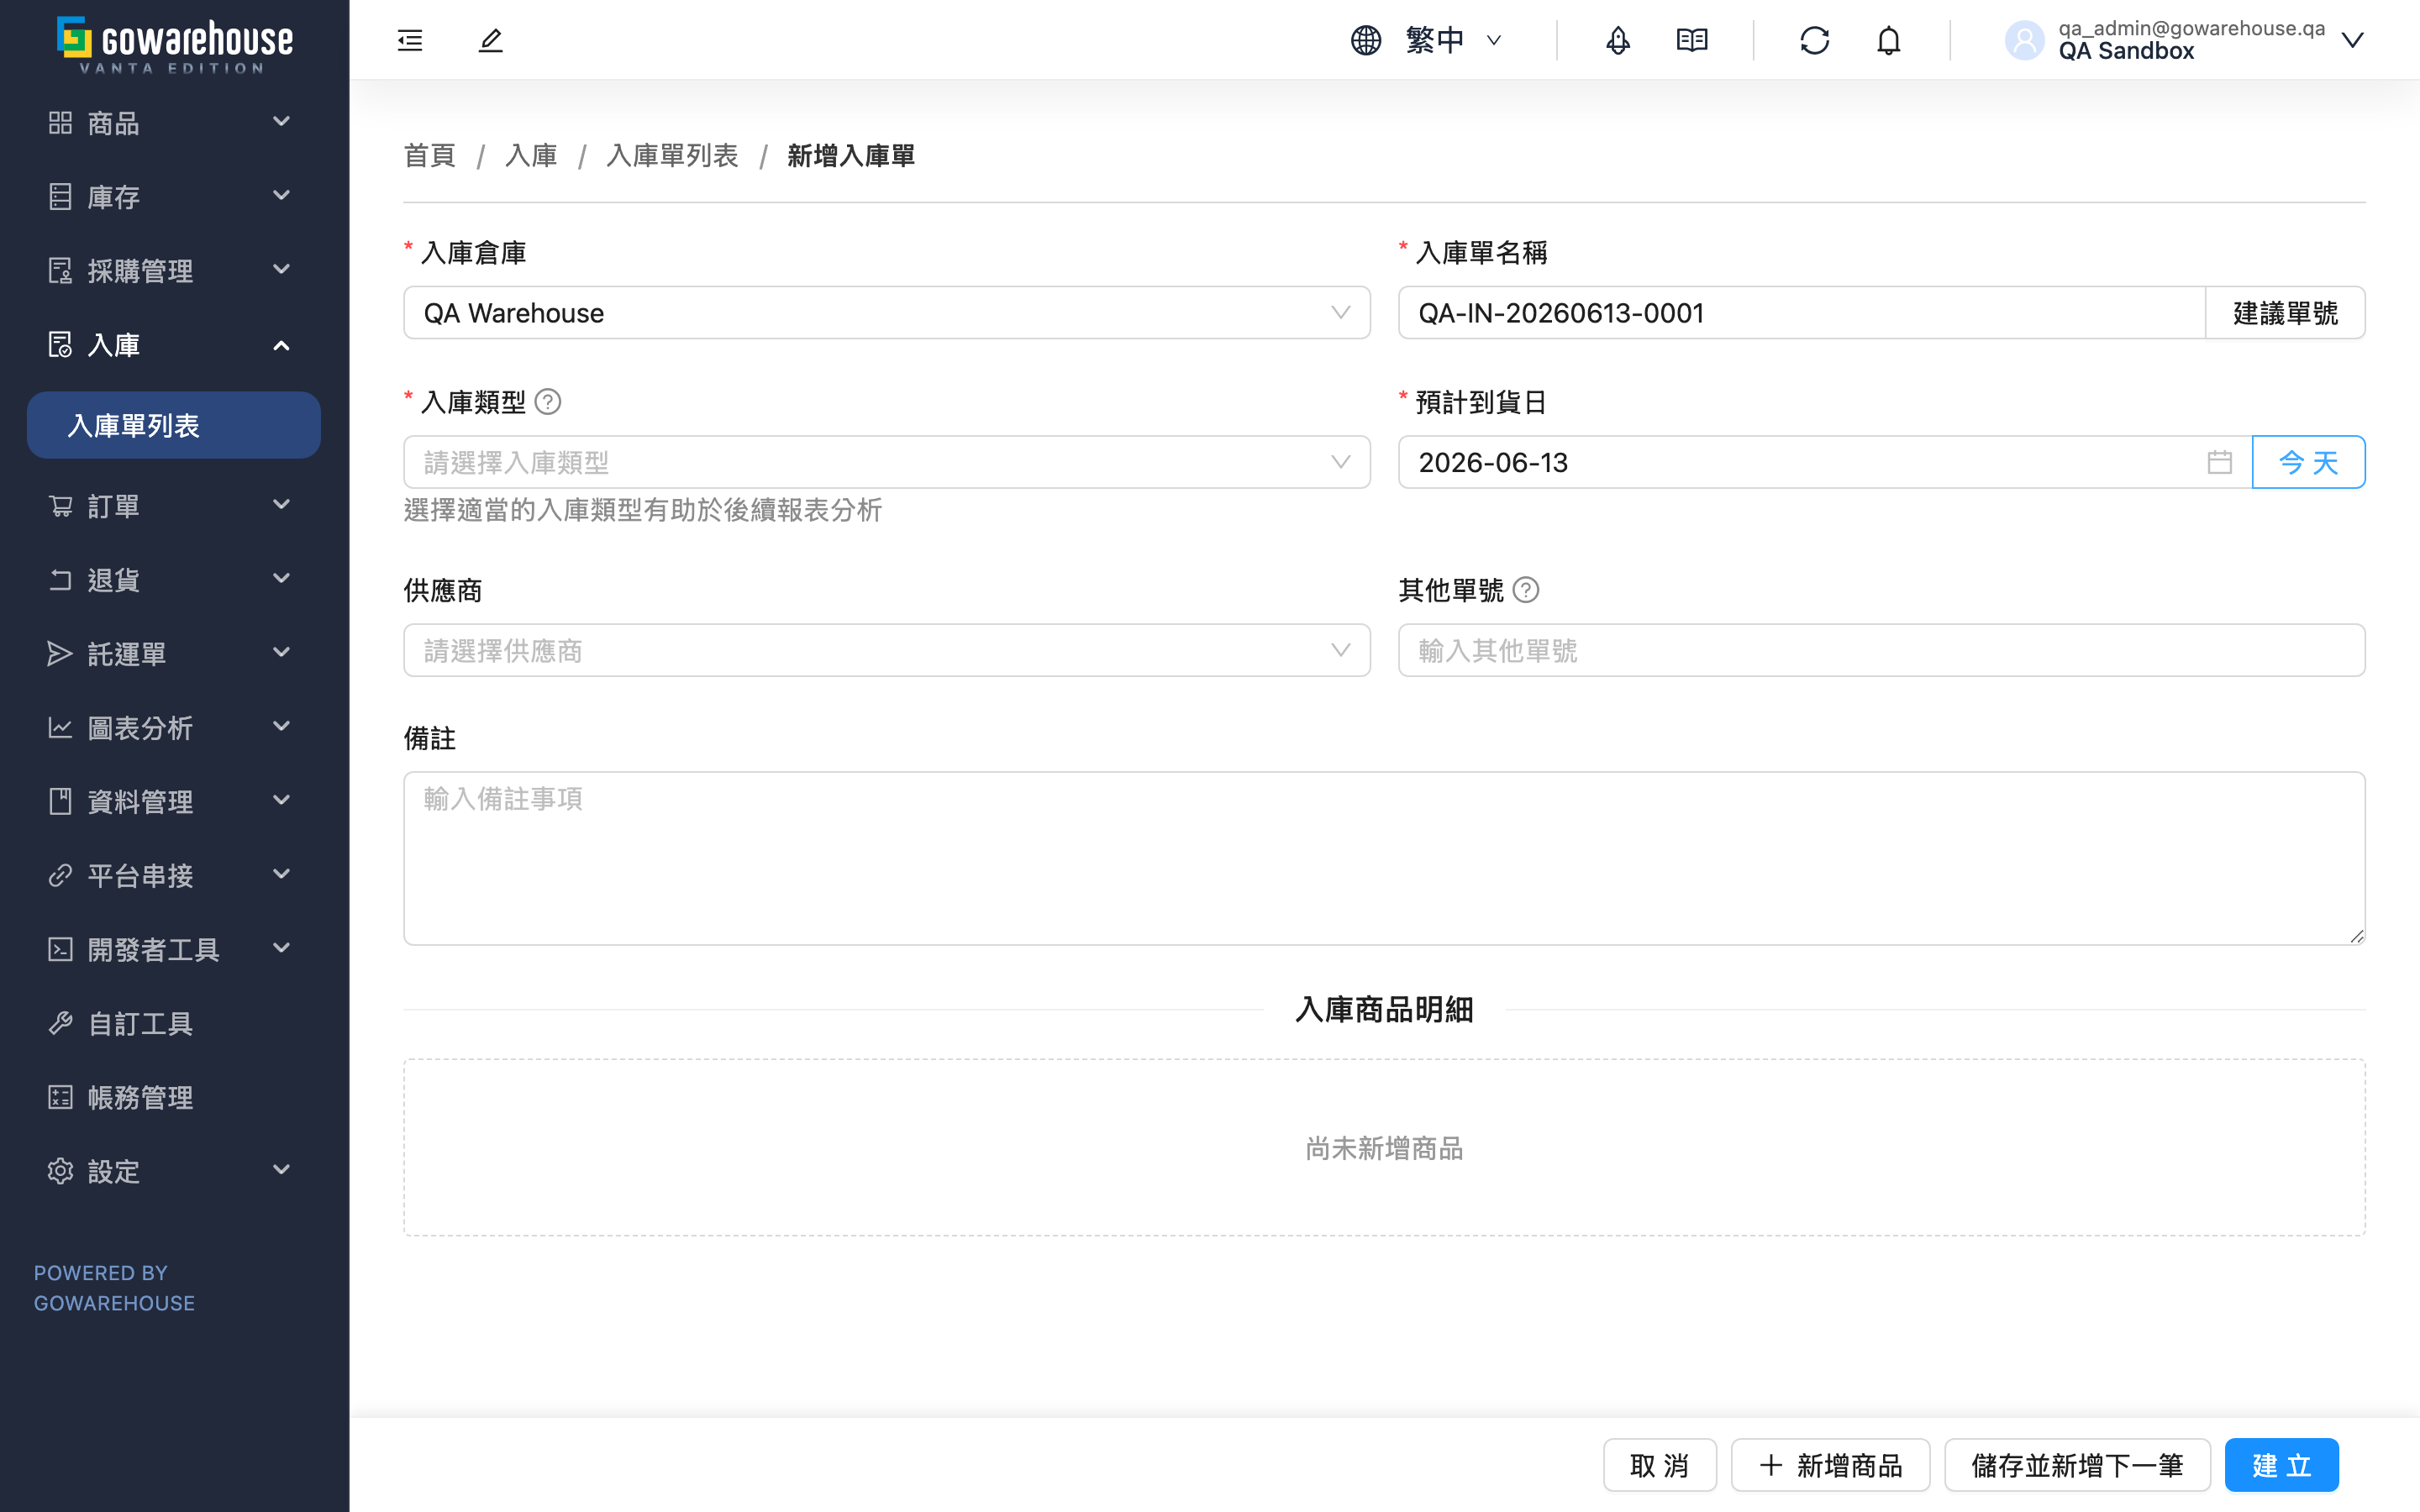The height and width of the screenshot is (1512, 2420).
Task: Open the 託運單 menu label
Action: tap(127, 654)
